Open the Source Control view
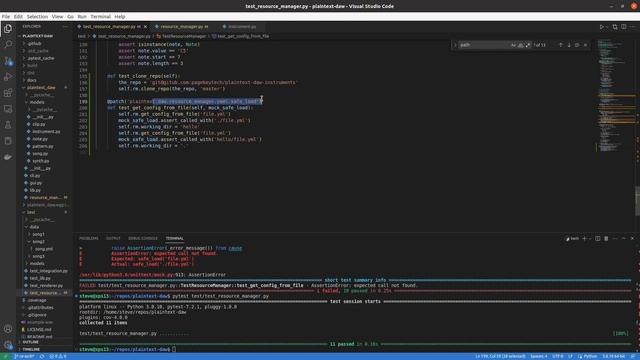This screenshot has width=640, height=360. point(8,61)
